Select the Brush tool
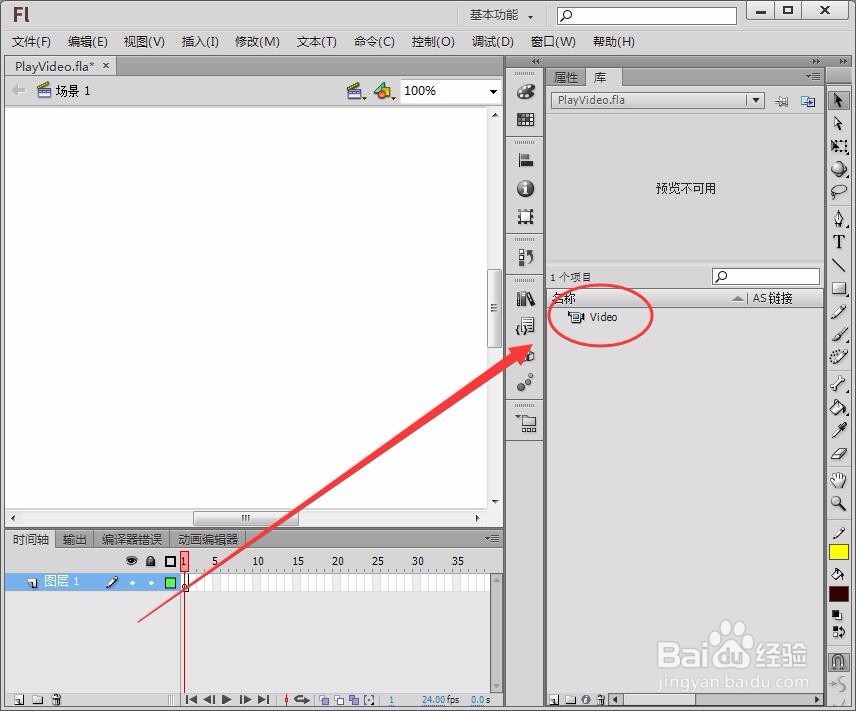The height and width of the screenshot is (711, 856). [838, 334]
